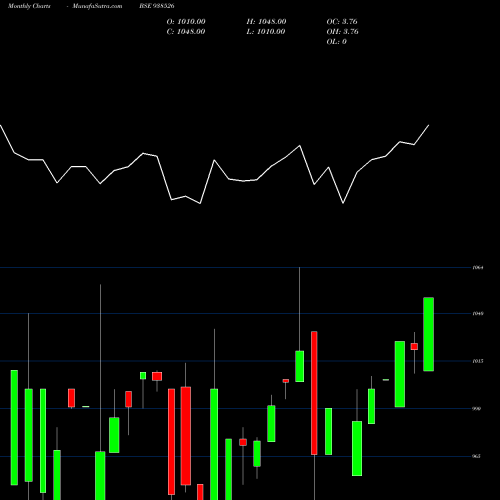Click the 'Monthly Charts' title text
This screenshot has width=500, height=500.
tap(29, 6)
